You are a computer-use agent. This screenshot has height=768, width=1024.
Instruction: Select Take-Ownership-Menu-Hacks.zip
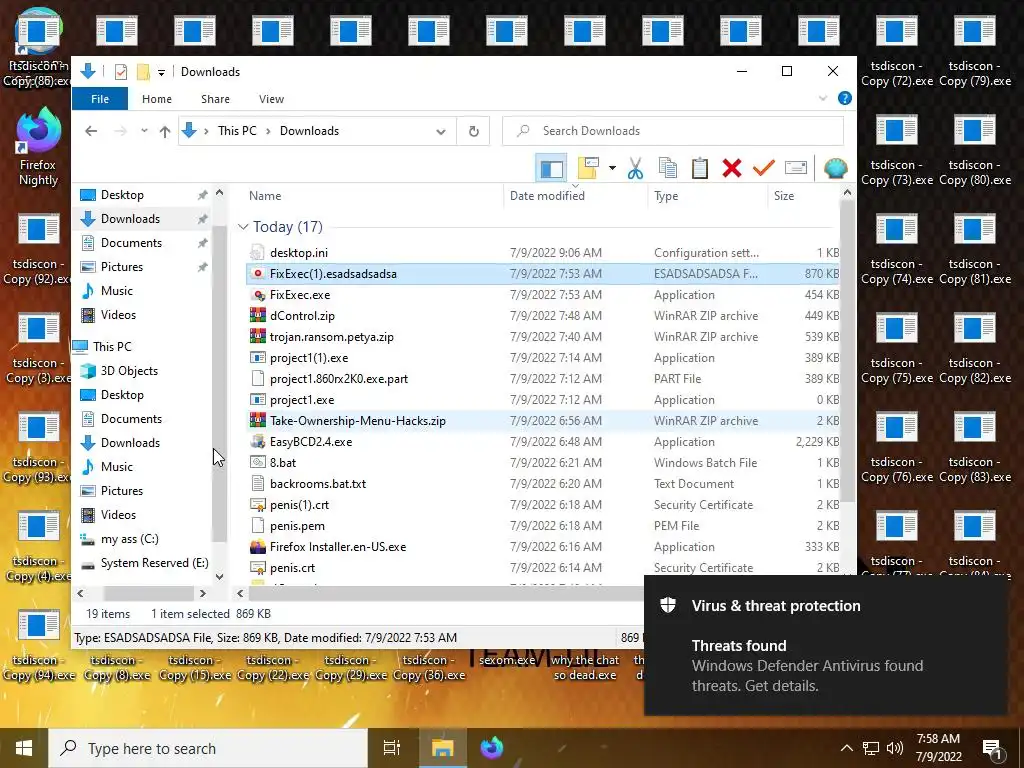tap(357, 421)
